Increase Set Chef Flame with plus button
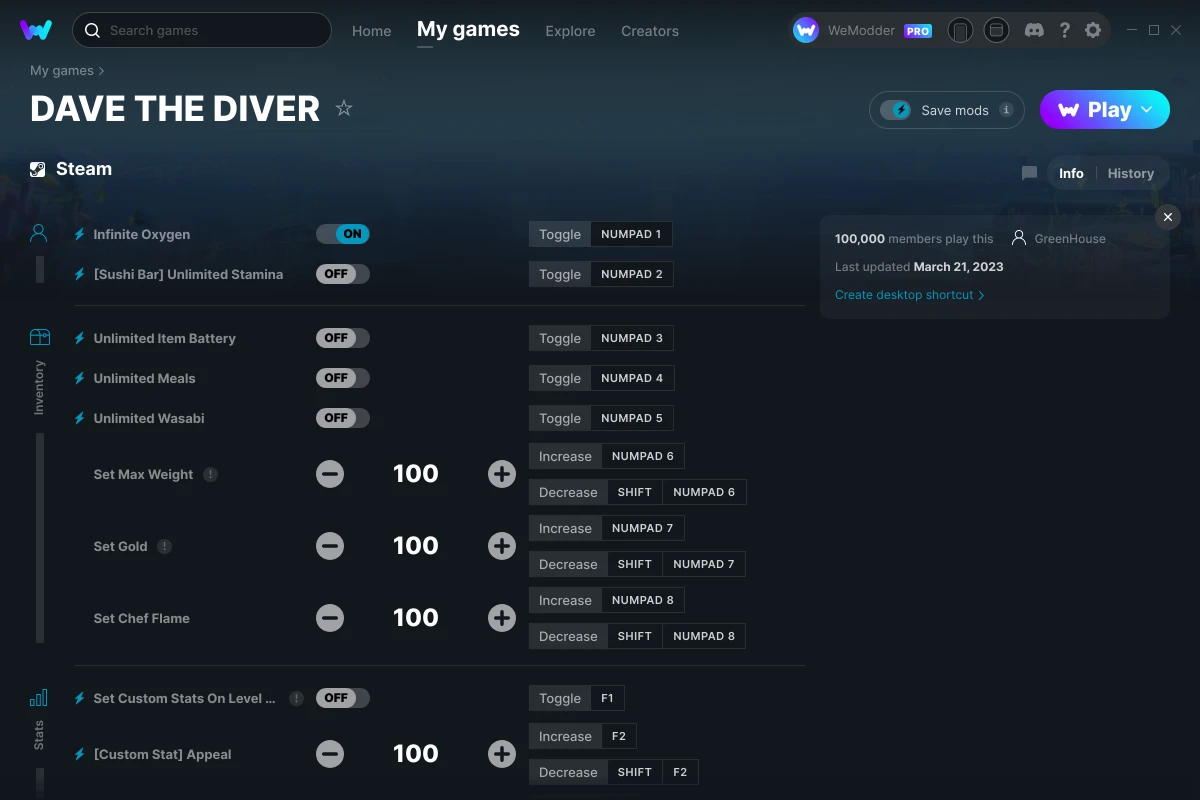 (502, 618)
